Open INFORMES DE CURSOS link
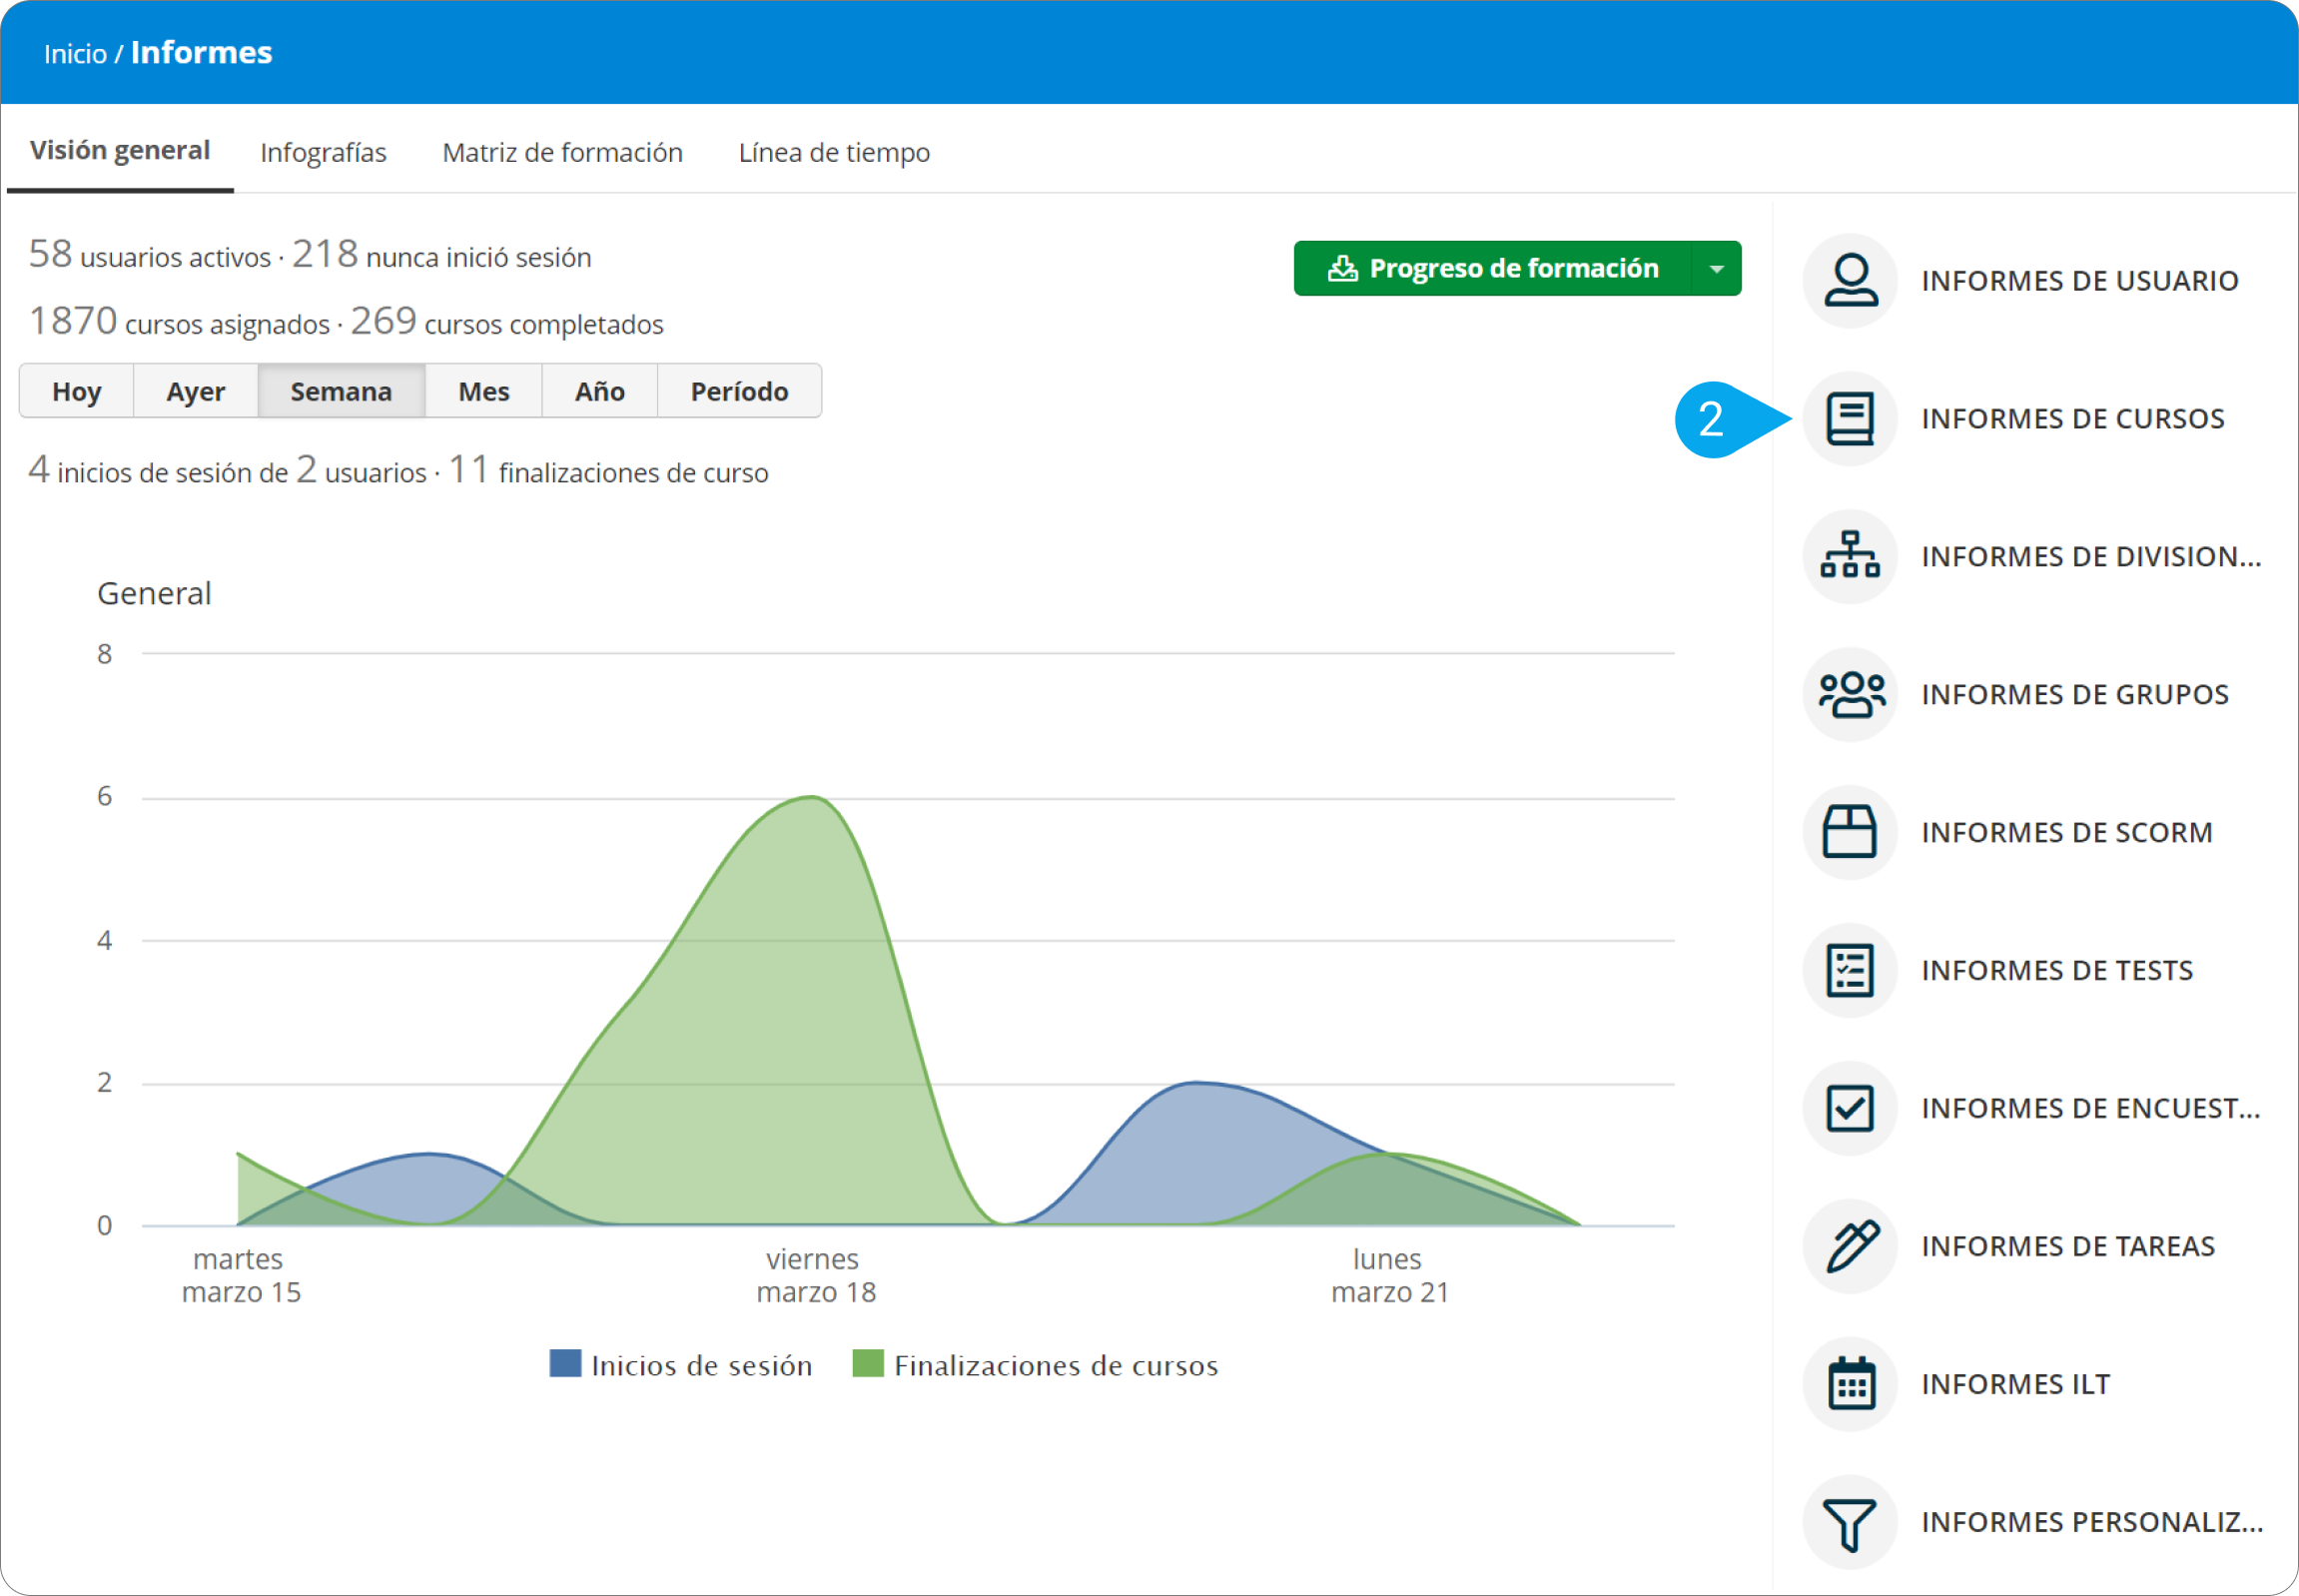 click(x=2073, y=419)
